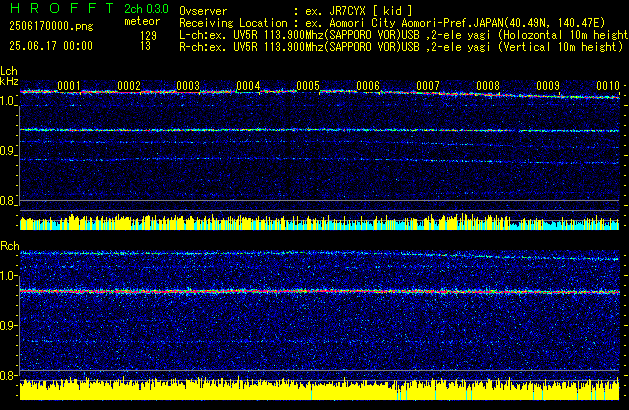Click the L-ch receiver description line

click(x=404, y=35)
